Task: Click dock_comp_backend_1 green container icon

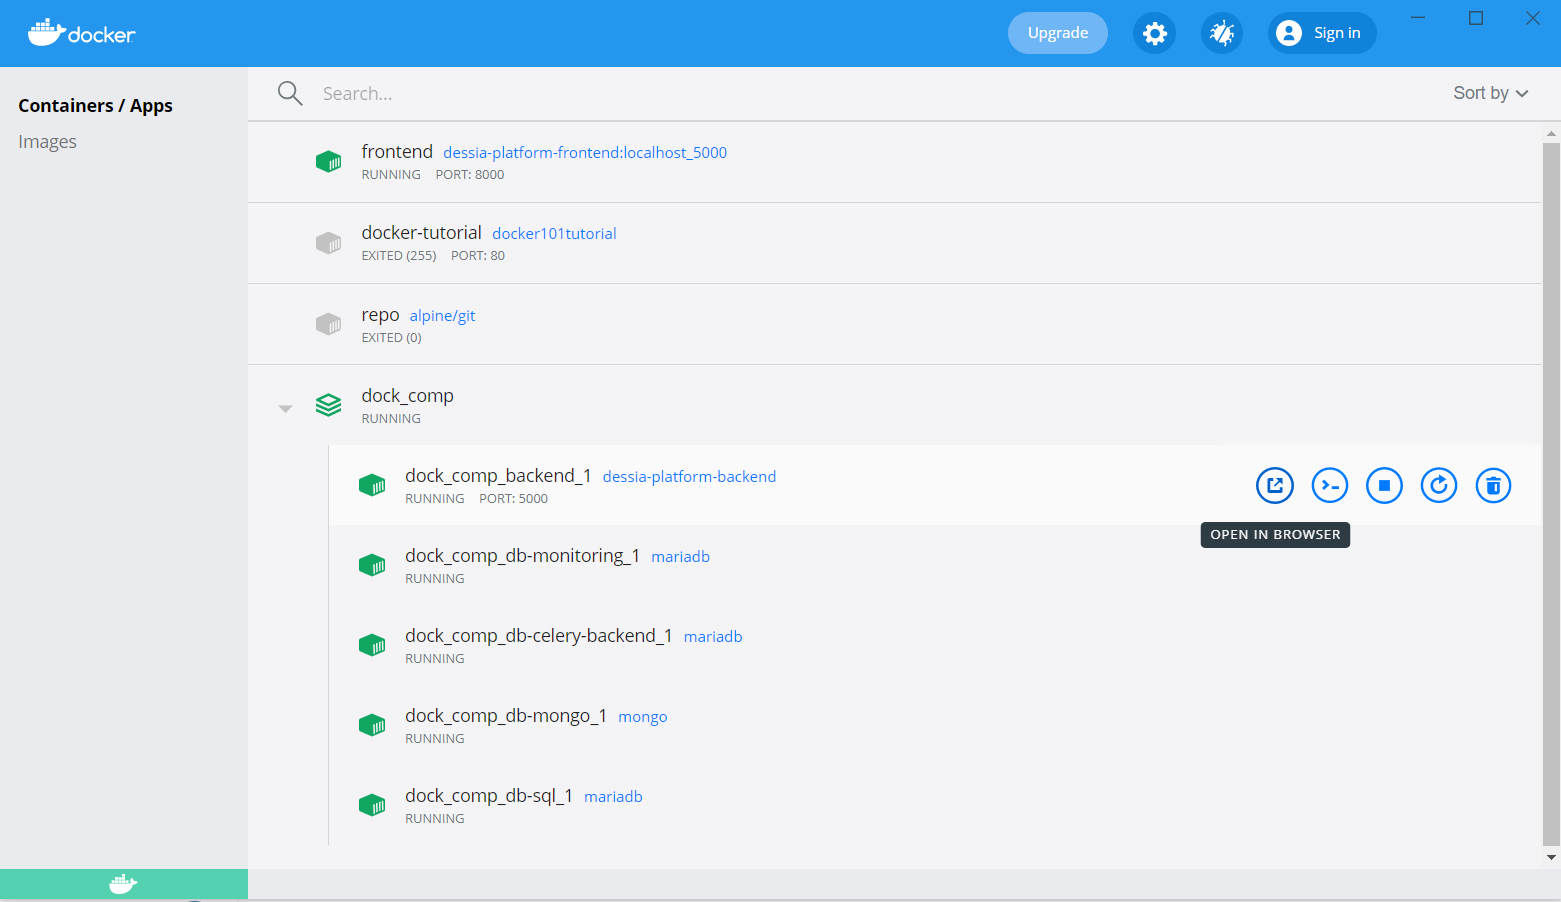Action: coord(372,485)
